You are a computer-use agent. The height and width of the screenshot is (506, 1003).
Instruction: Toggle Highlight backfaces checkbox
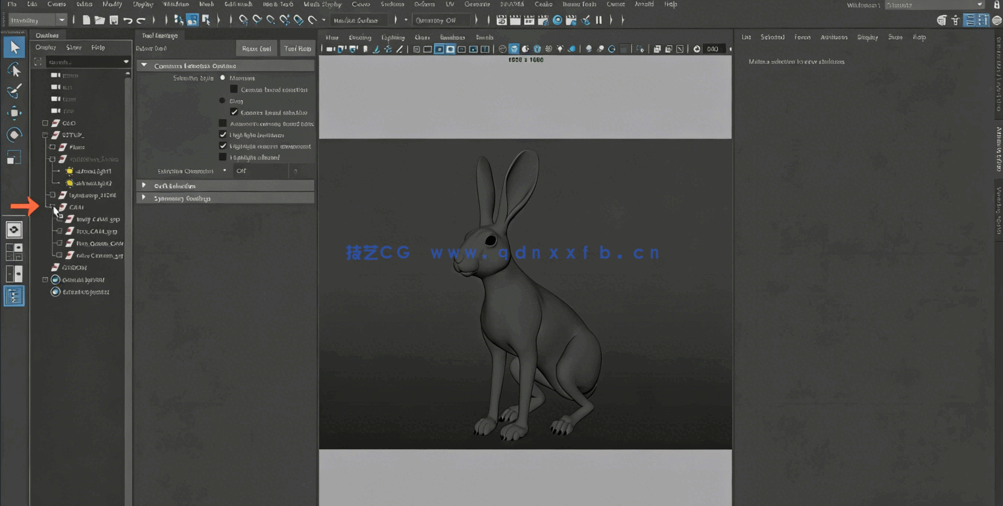[223, 135]
